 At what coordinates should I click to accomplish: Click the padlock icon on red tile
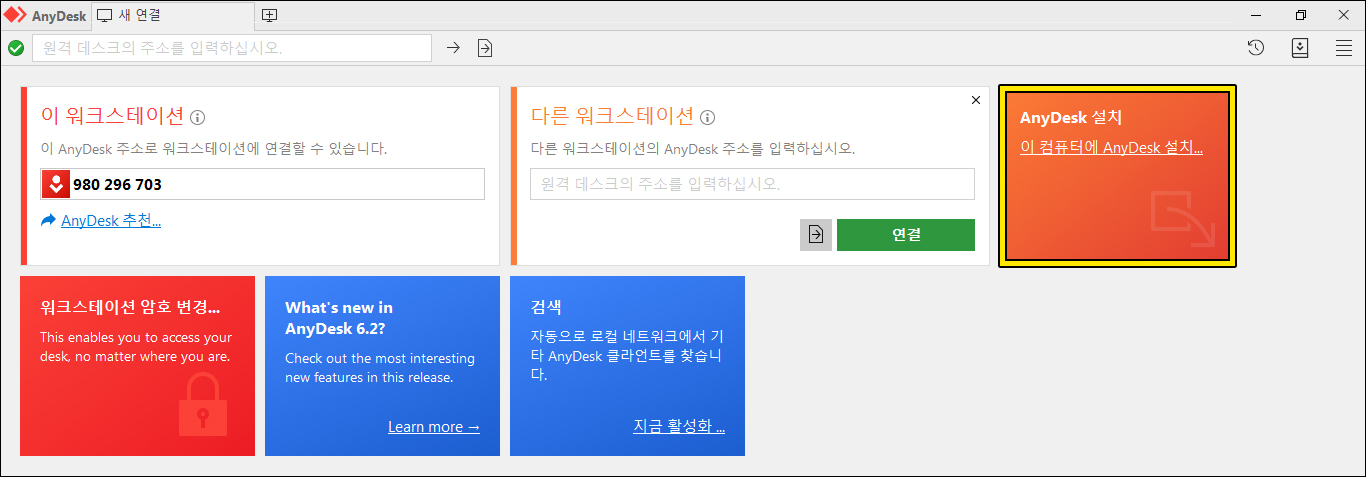[203, 404]
